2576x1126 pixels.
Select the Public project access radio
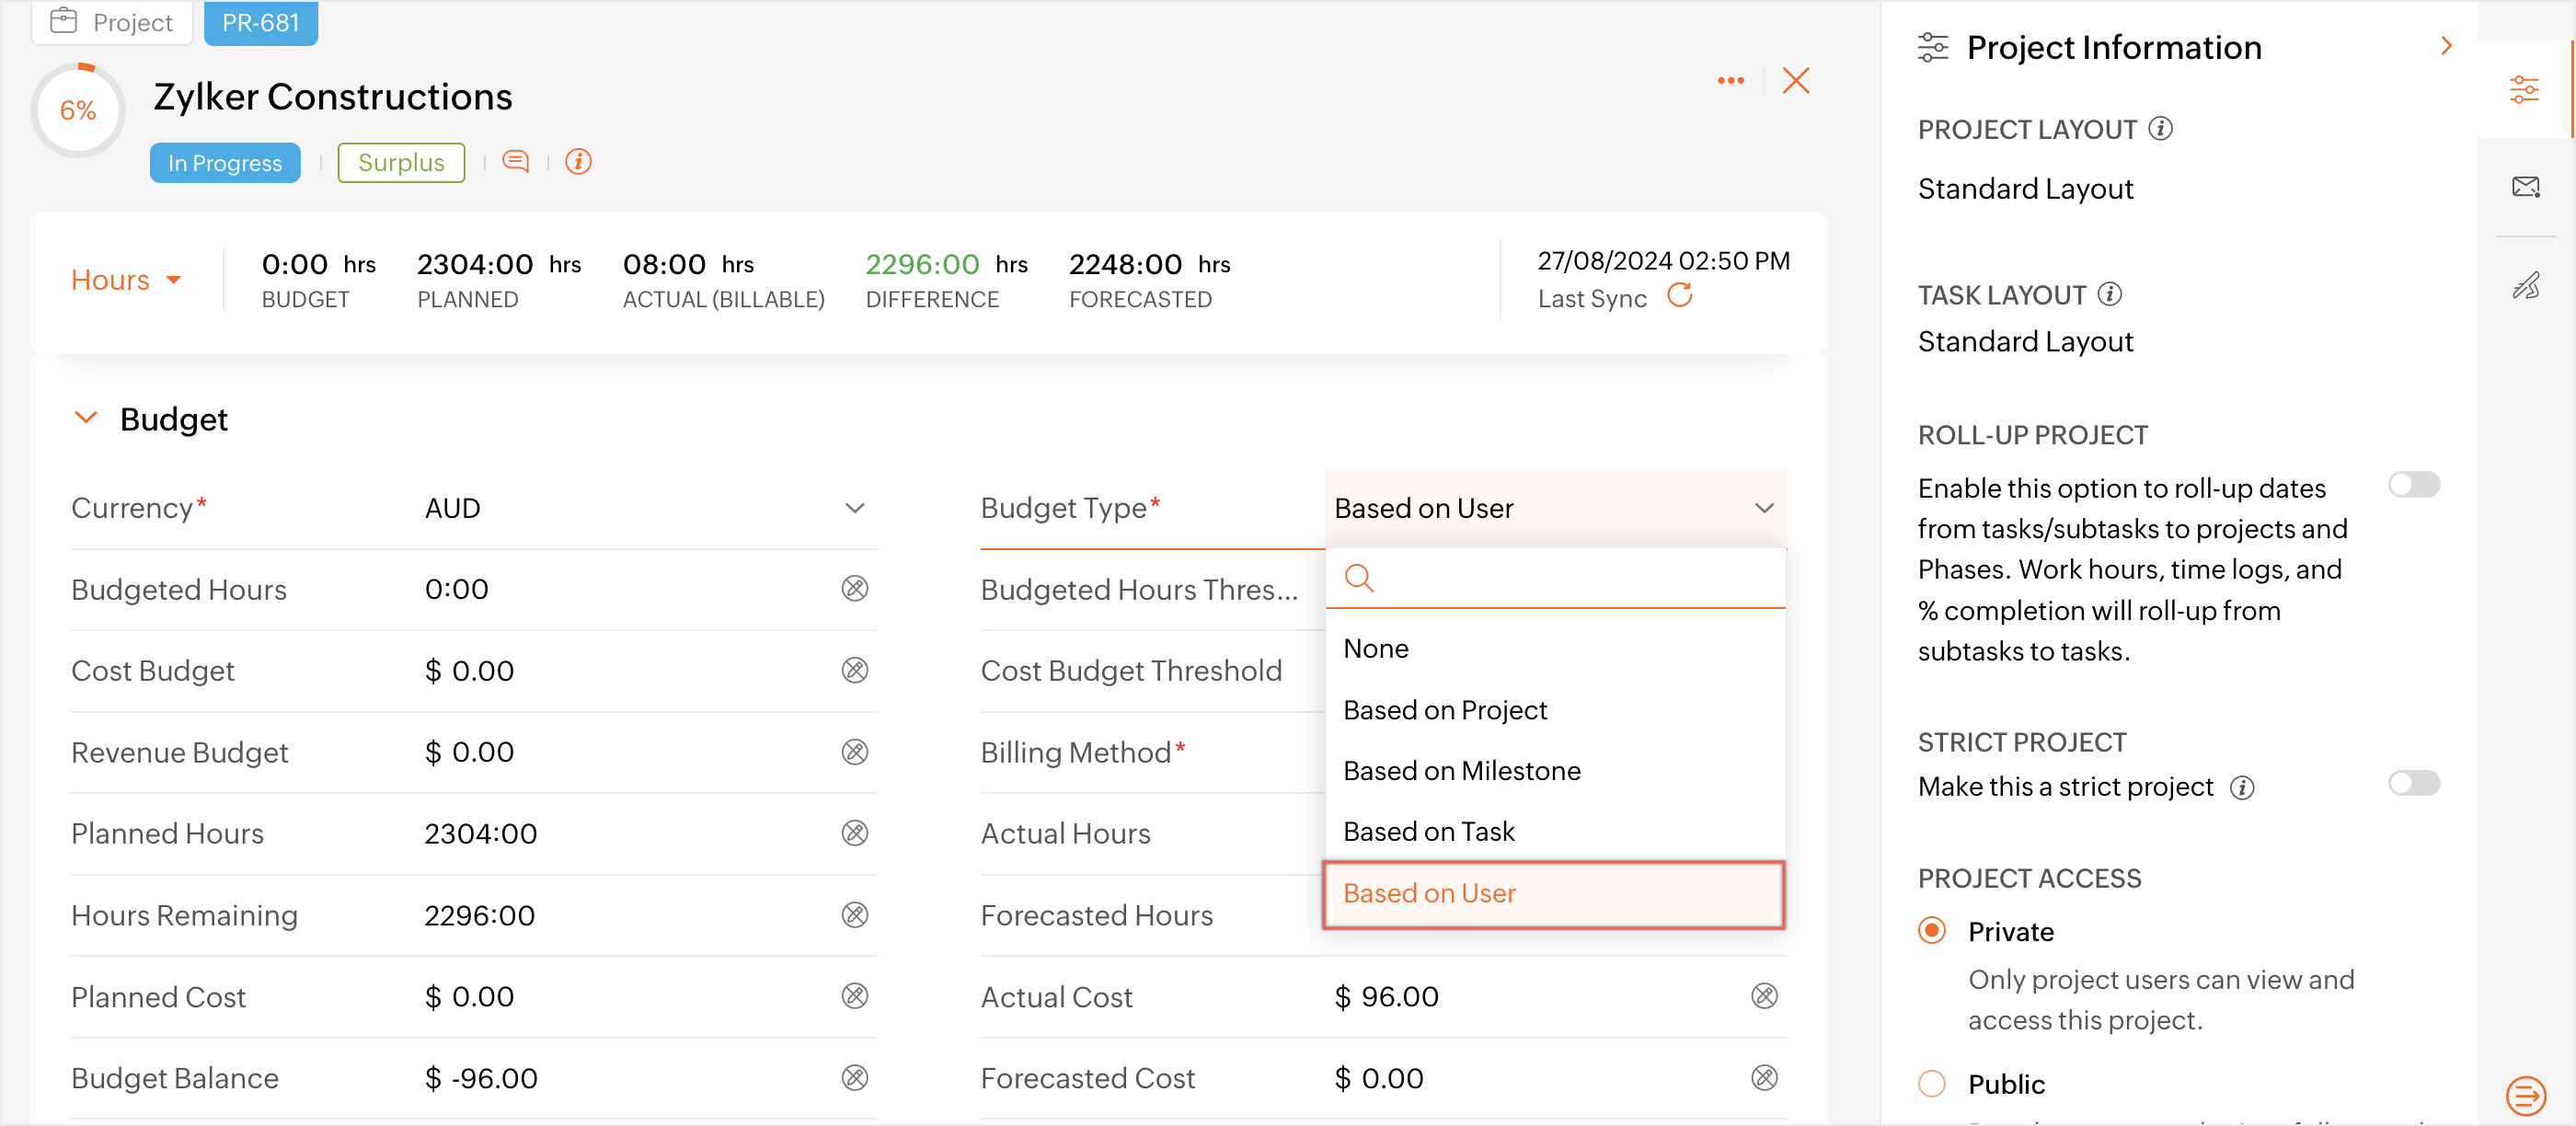point(1931,1083)
